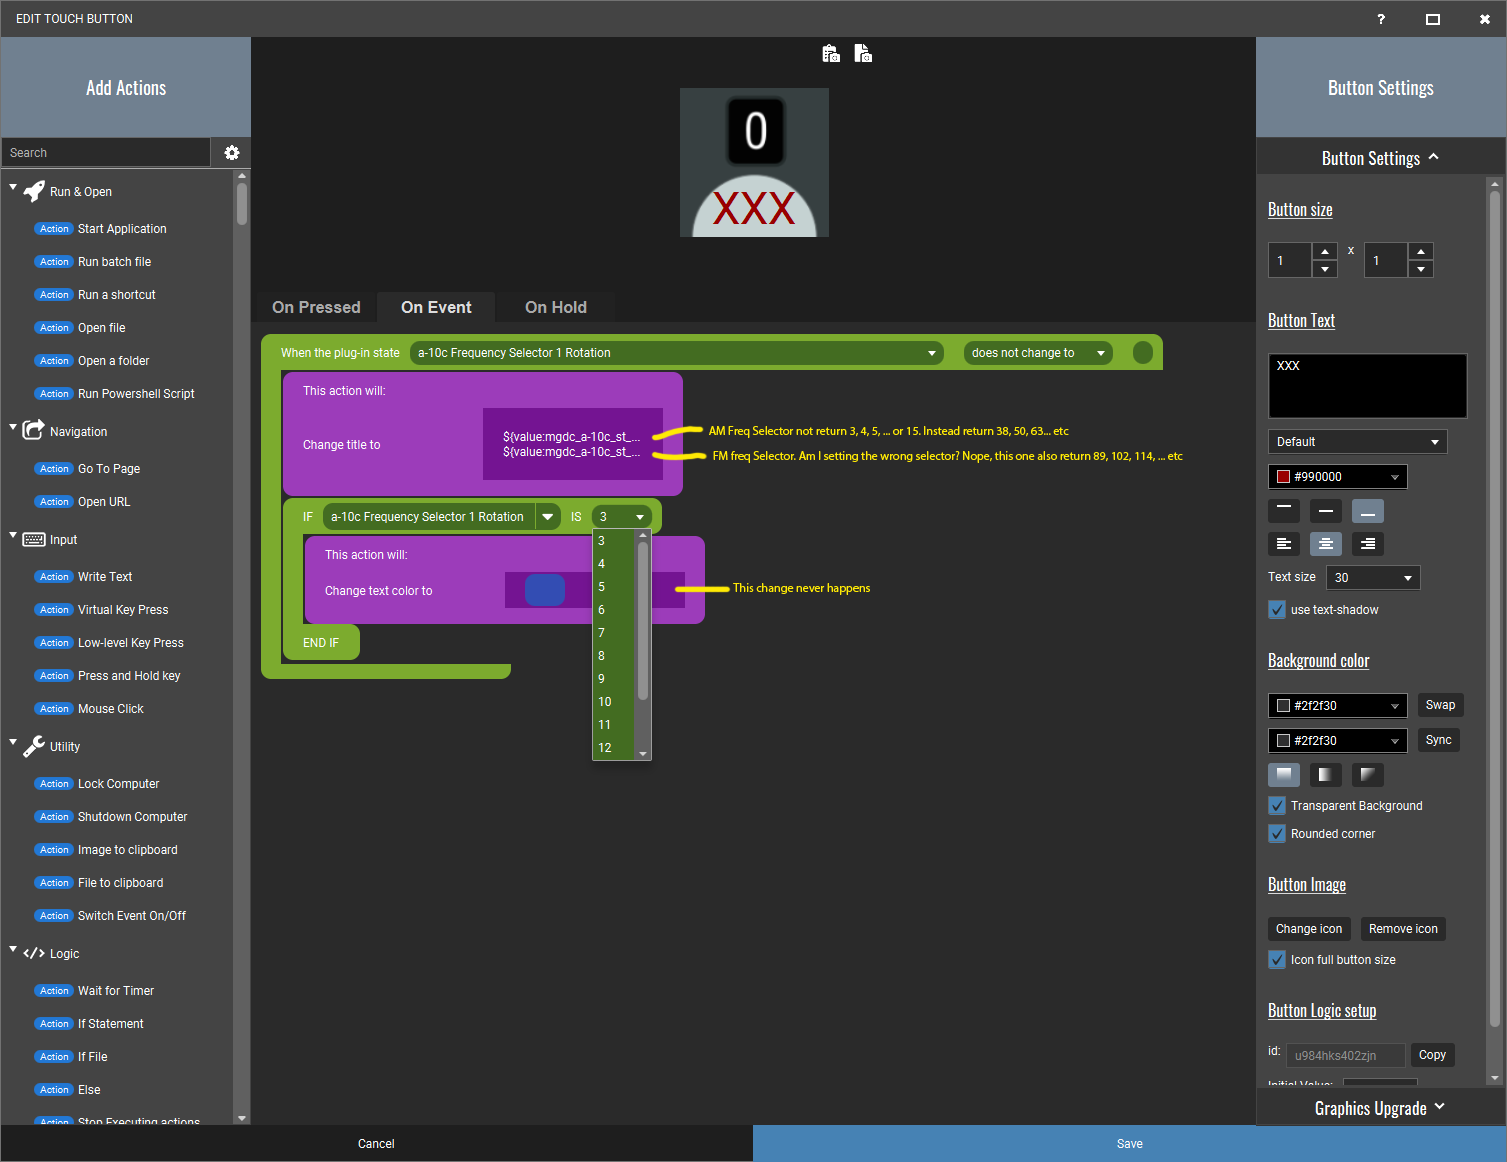Viewport: 1507px width, 1162px height.
Task: Open Text size 30 dropdown
Action: click(1372, 577)
